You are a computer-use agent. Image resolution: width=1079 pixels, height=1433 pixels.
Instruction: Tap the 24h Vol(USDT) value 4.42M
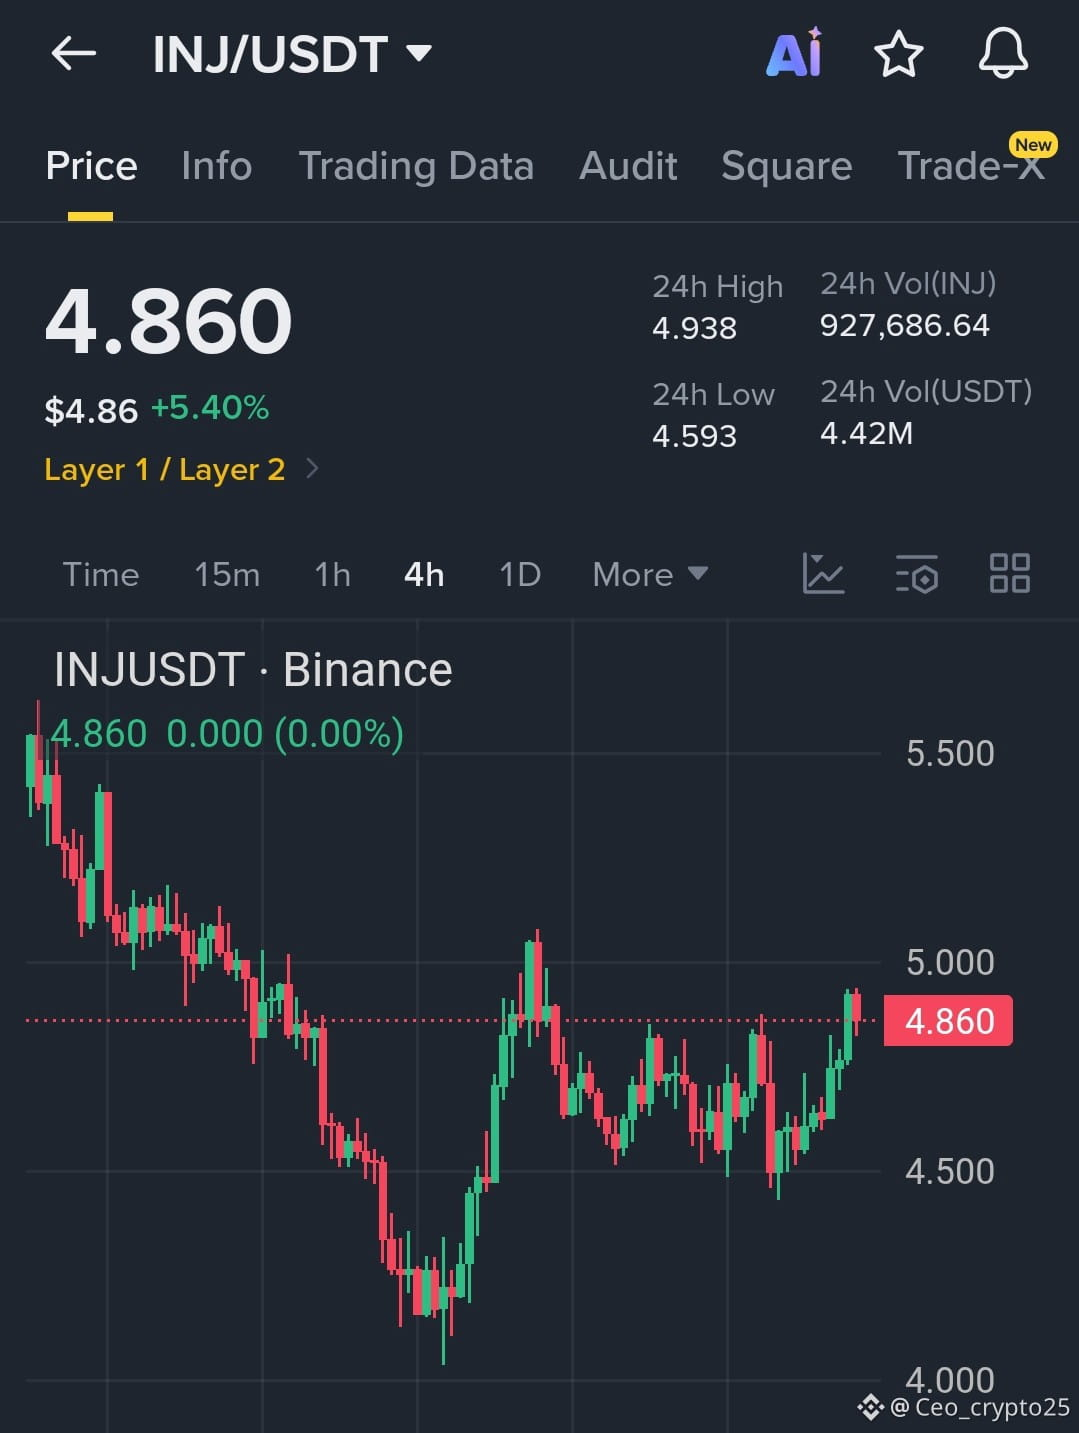[x=866, y=433]
